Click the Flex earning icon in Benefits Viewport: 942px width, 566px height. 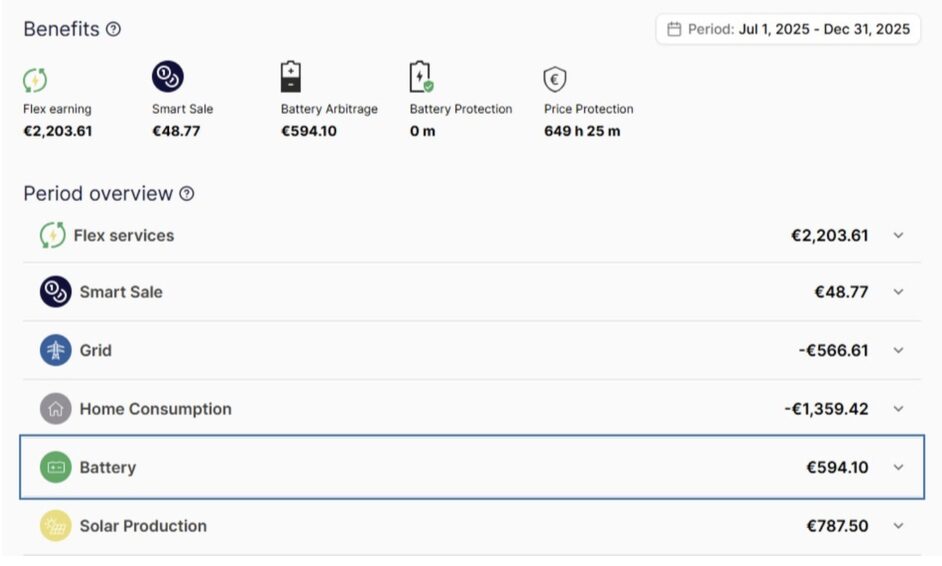[x=35, y=80]
